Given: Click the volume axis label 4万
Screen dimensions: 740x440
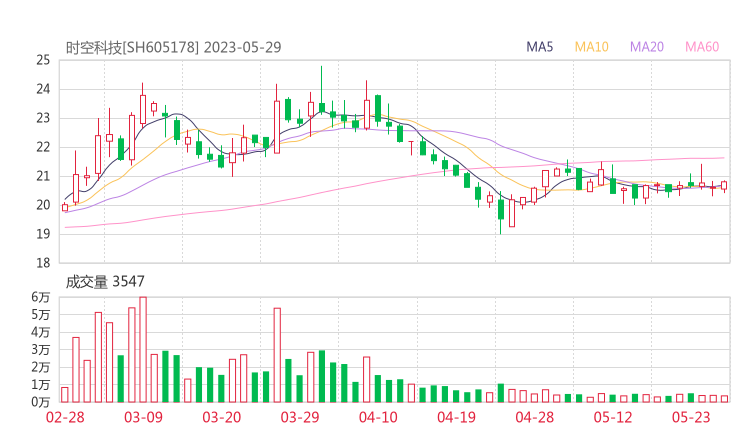Looking at the screenshot, I should click(x=41, y=332).
